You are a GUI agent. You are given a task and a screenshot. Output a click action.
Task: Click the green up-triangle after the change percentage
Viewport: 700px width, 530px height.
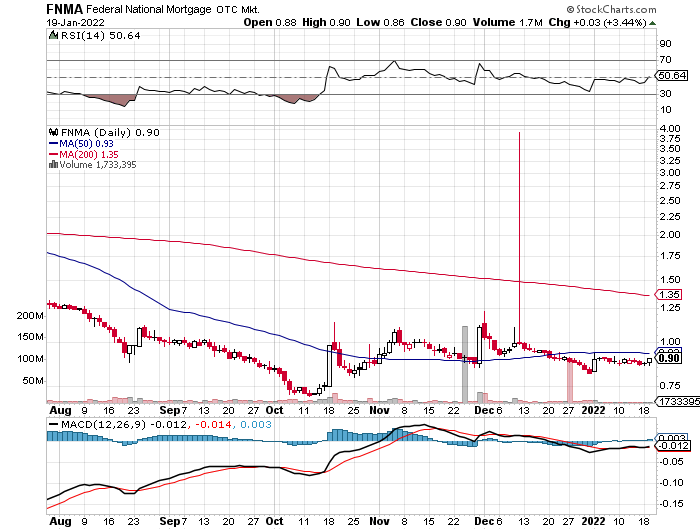point(652,23)
